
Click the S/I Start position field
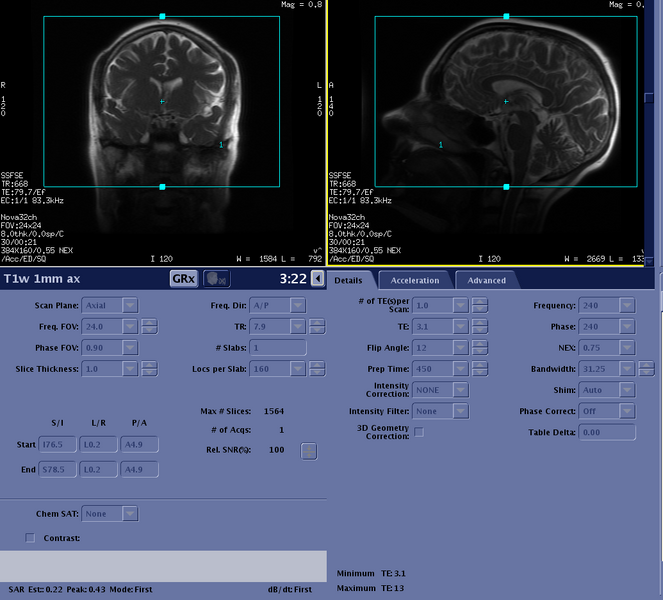point(58,444)
